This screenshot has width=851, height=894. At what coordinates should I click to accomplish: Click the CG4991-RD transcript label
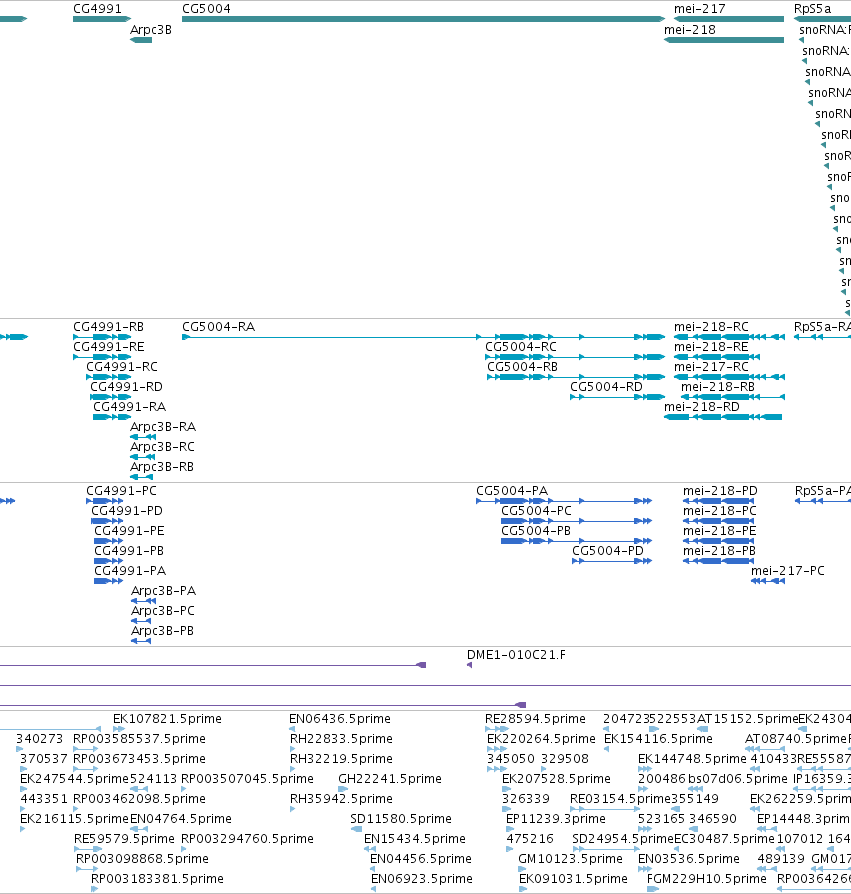click(126, 387)
